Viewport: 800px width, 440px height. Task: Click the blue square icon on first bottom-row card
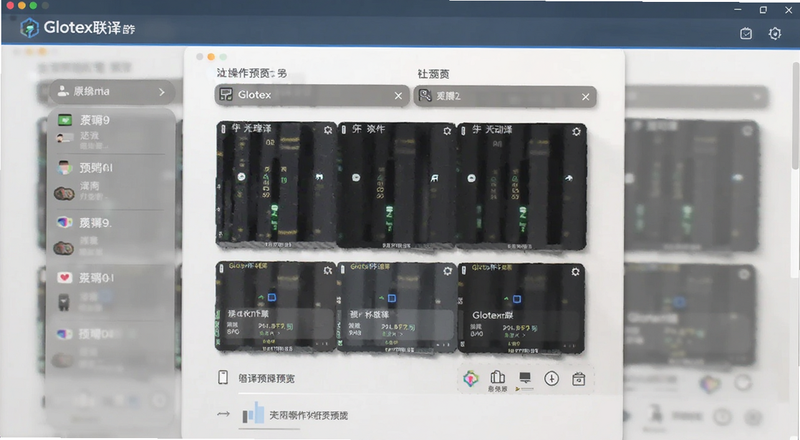pos(272,297)
